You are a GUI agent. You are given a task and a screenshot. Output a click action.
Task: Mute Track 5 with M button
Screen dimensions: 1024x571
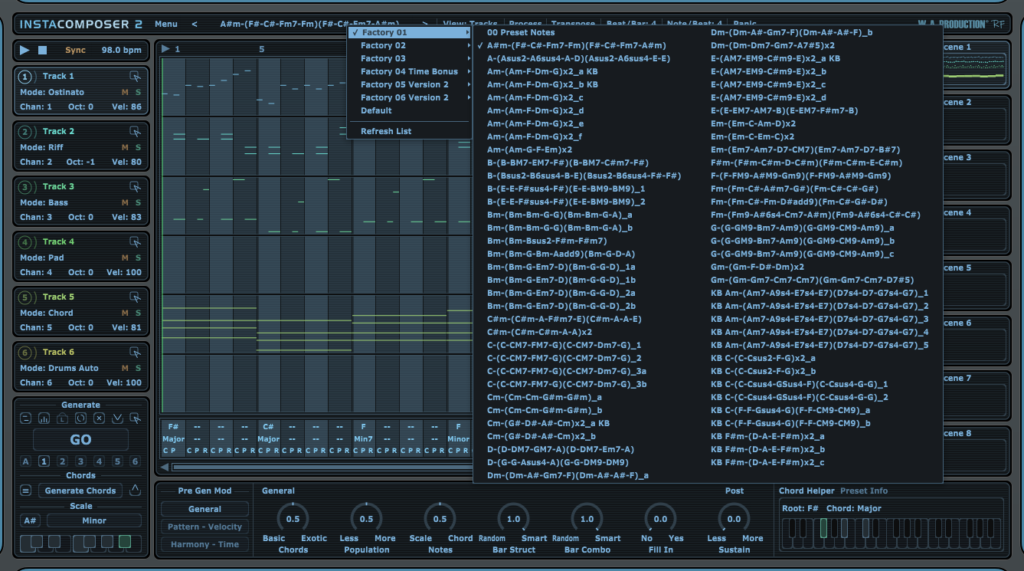pos(125,313)
